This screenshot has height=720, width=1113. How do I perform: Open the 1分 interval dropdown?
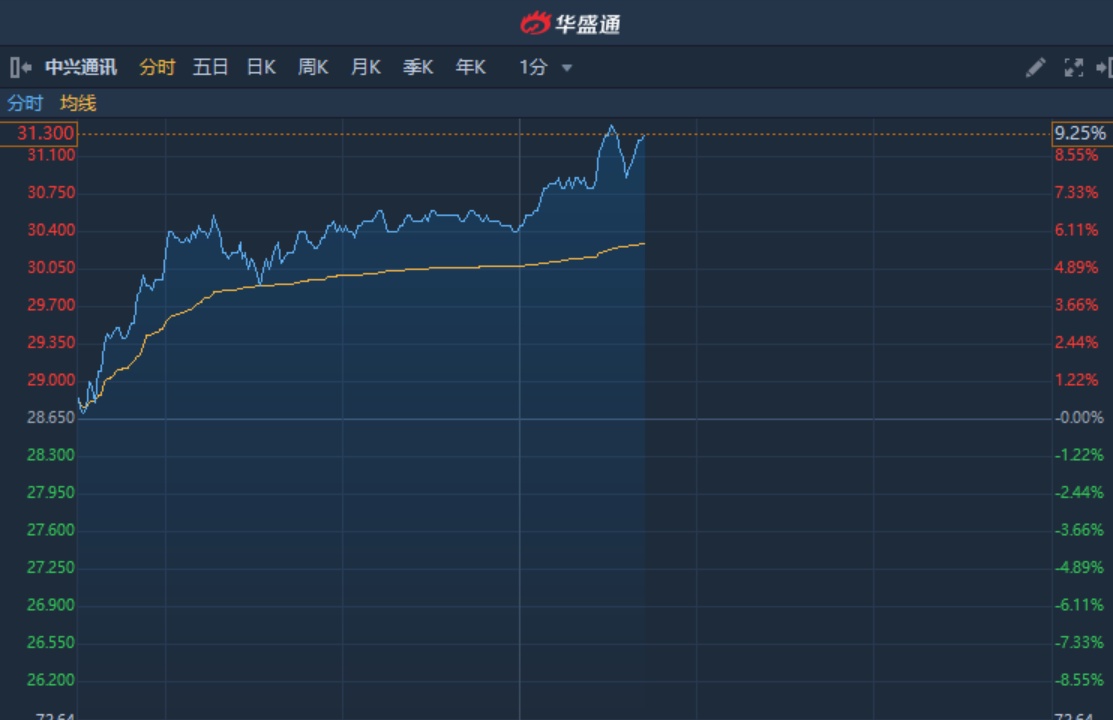tap(534, 68)
